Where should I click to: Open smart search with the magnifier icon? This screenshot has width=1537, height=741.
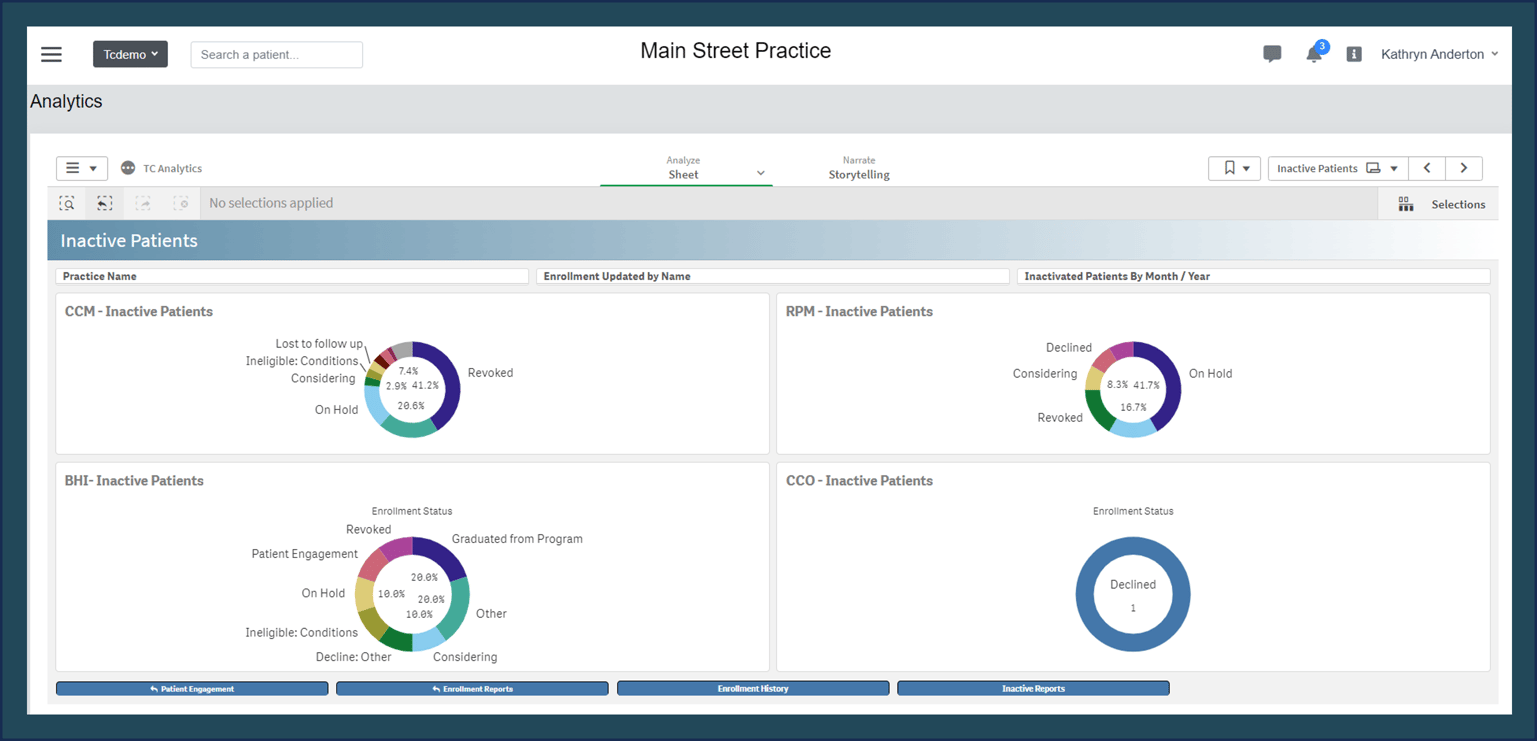(x=67, y=203)
